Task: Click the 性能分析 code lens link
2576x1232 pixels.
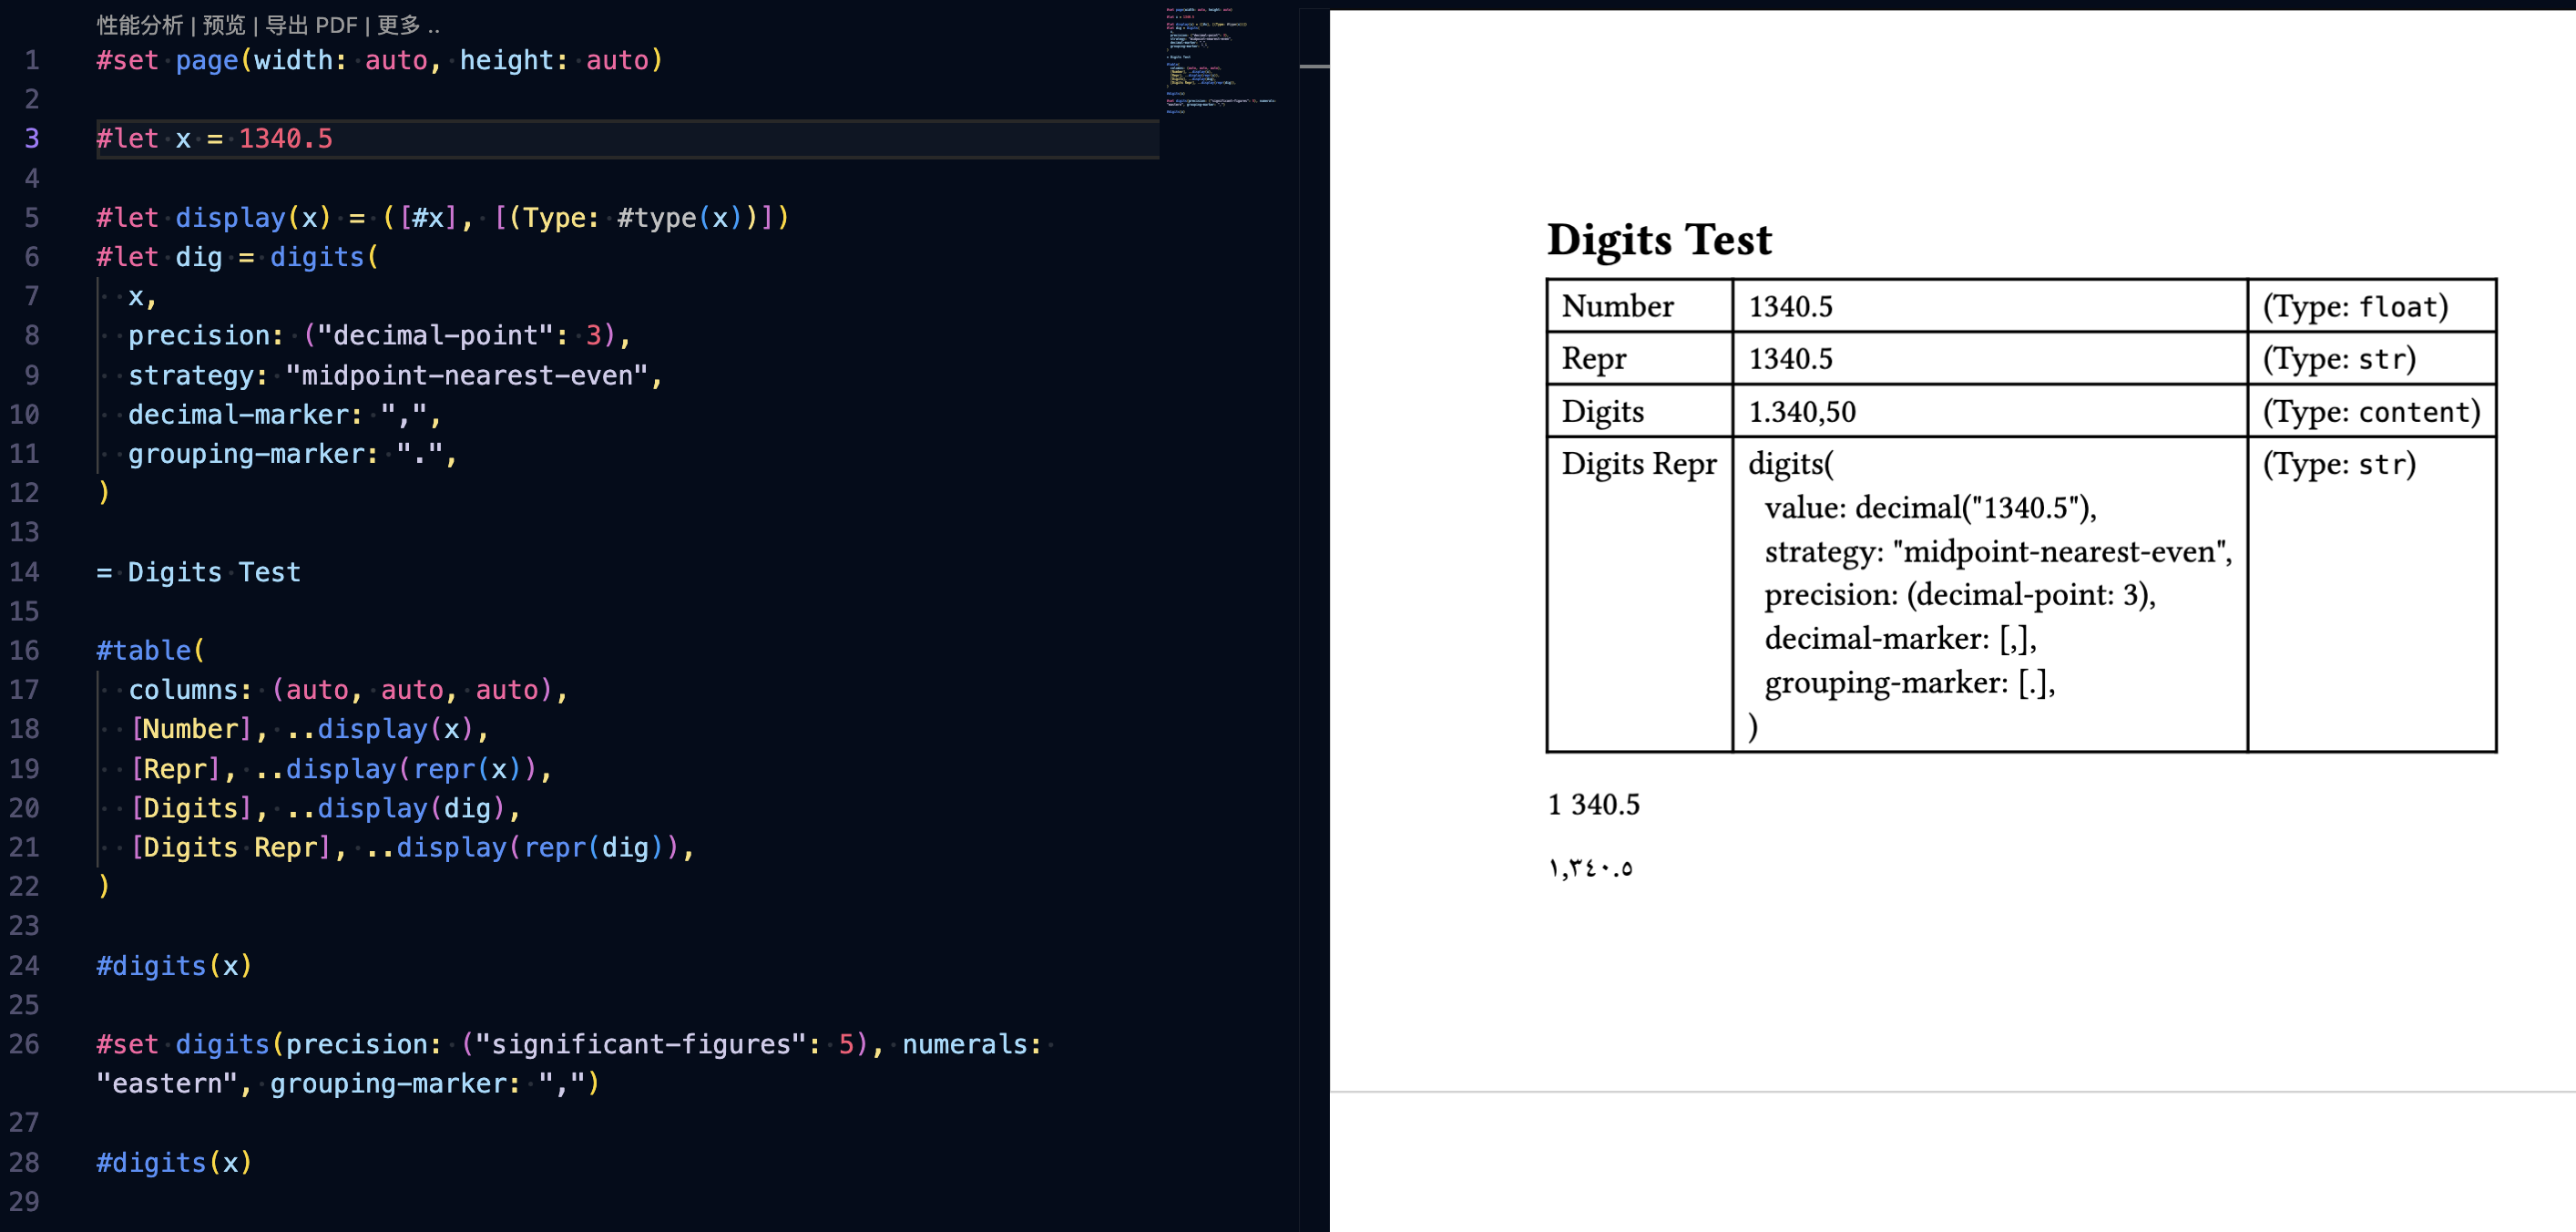Action: 140,25
